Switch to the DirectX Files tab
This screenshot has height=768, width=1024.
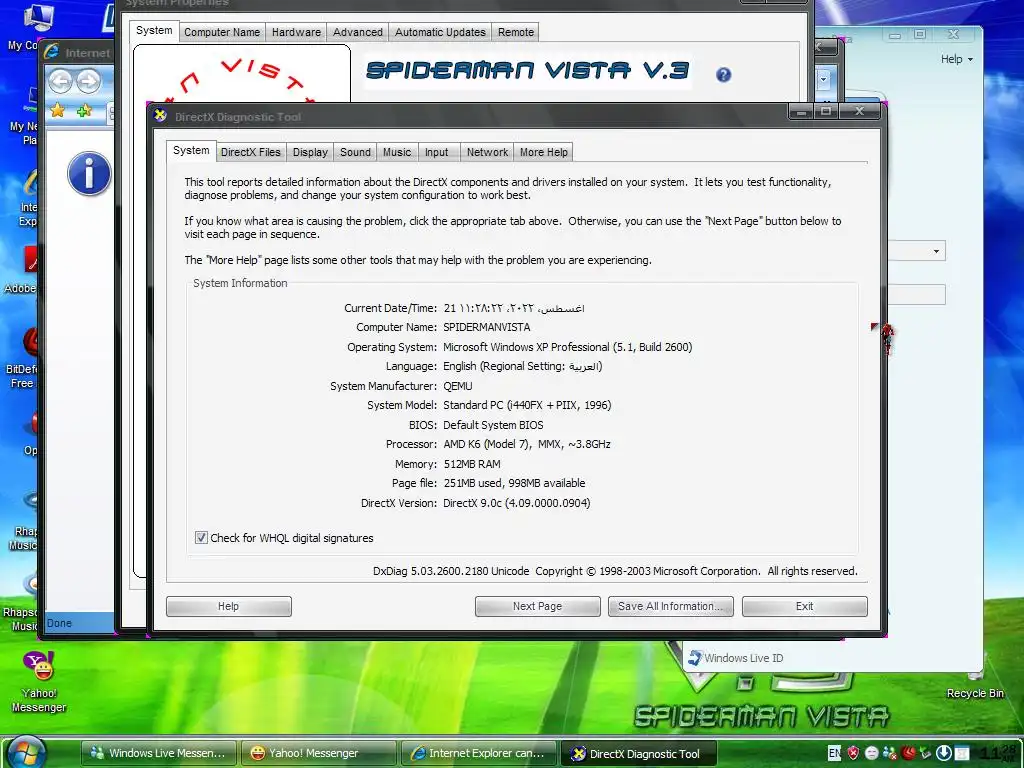tap(250, 152)
